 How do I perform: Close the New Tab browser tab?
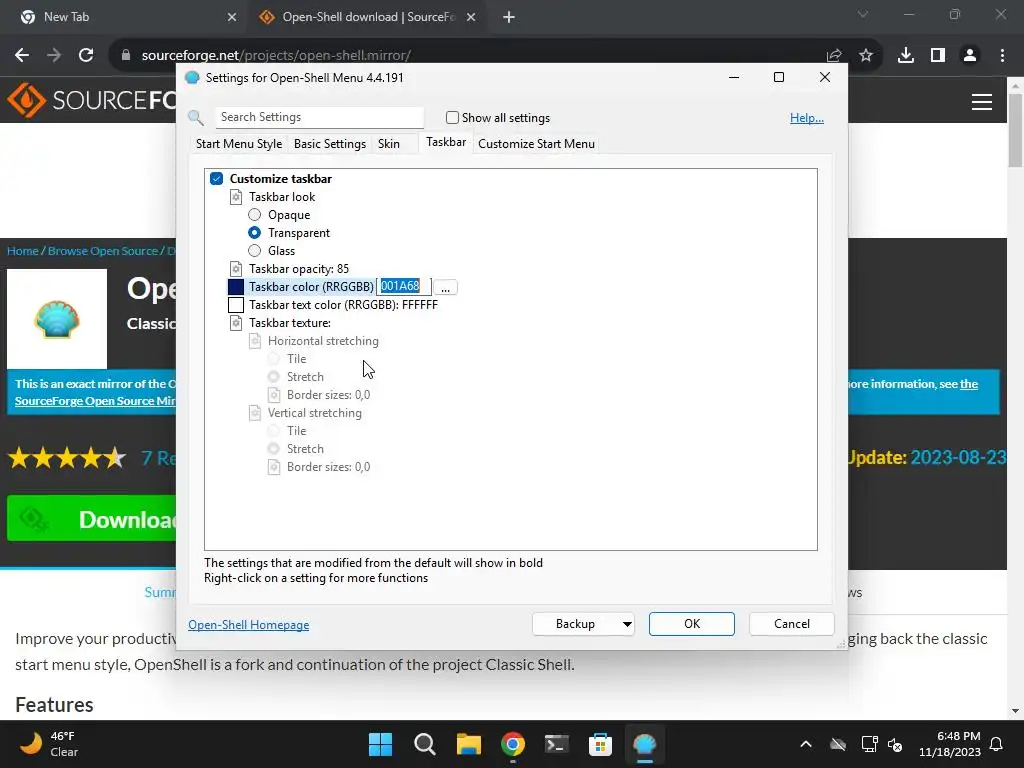point(232,17)
